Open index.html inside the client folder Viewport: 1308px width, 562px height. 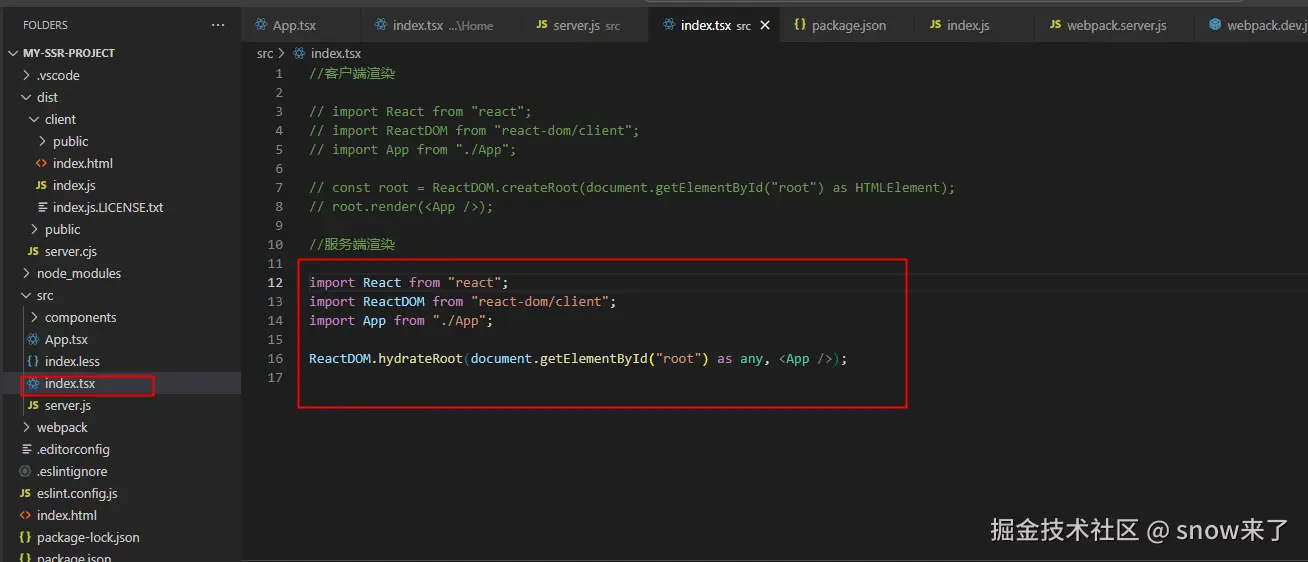[83, 163]
